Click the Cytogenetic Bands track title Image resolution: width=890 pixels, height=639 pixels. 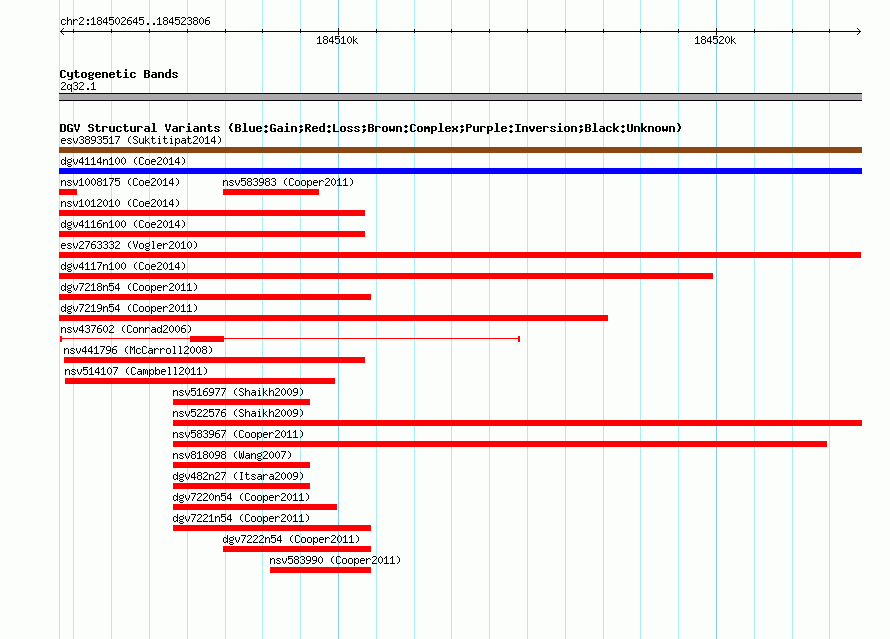[119, 74]
